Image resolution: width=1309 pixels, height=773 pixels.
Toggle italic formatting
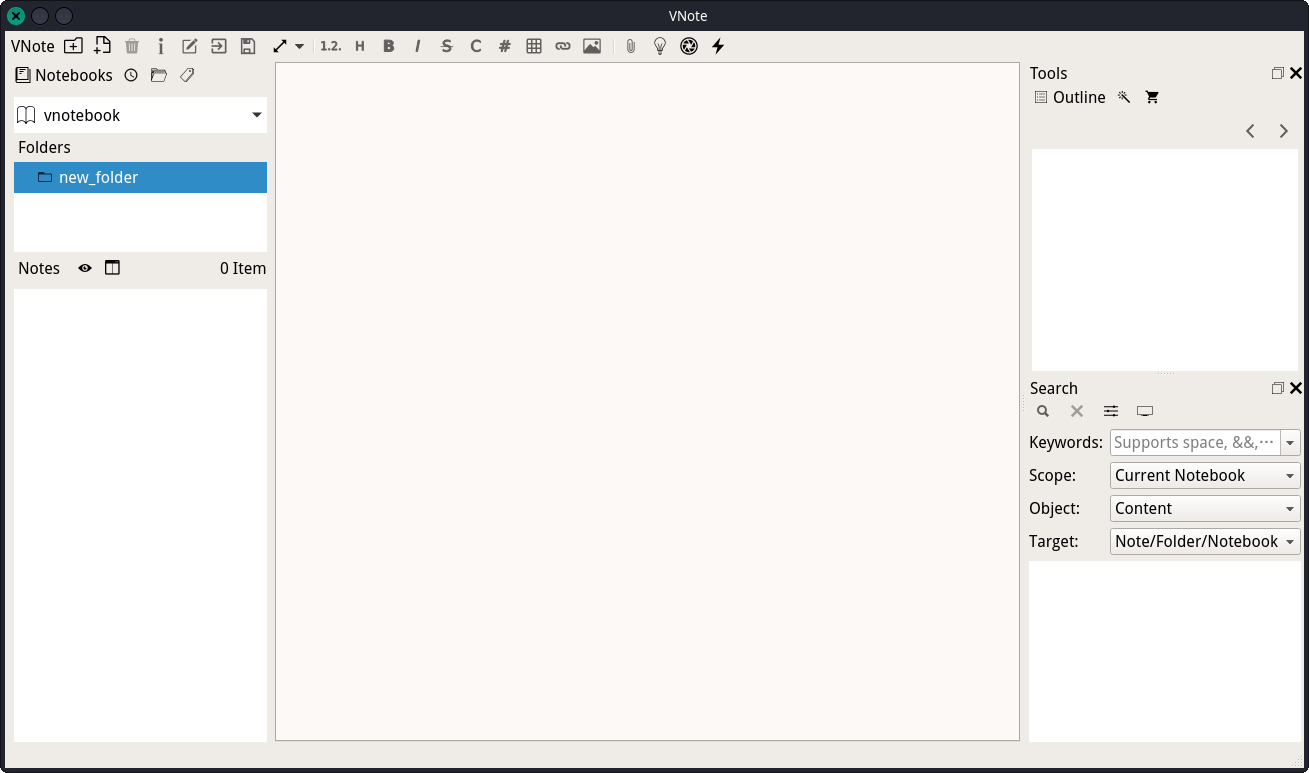418,46
